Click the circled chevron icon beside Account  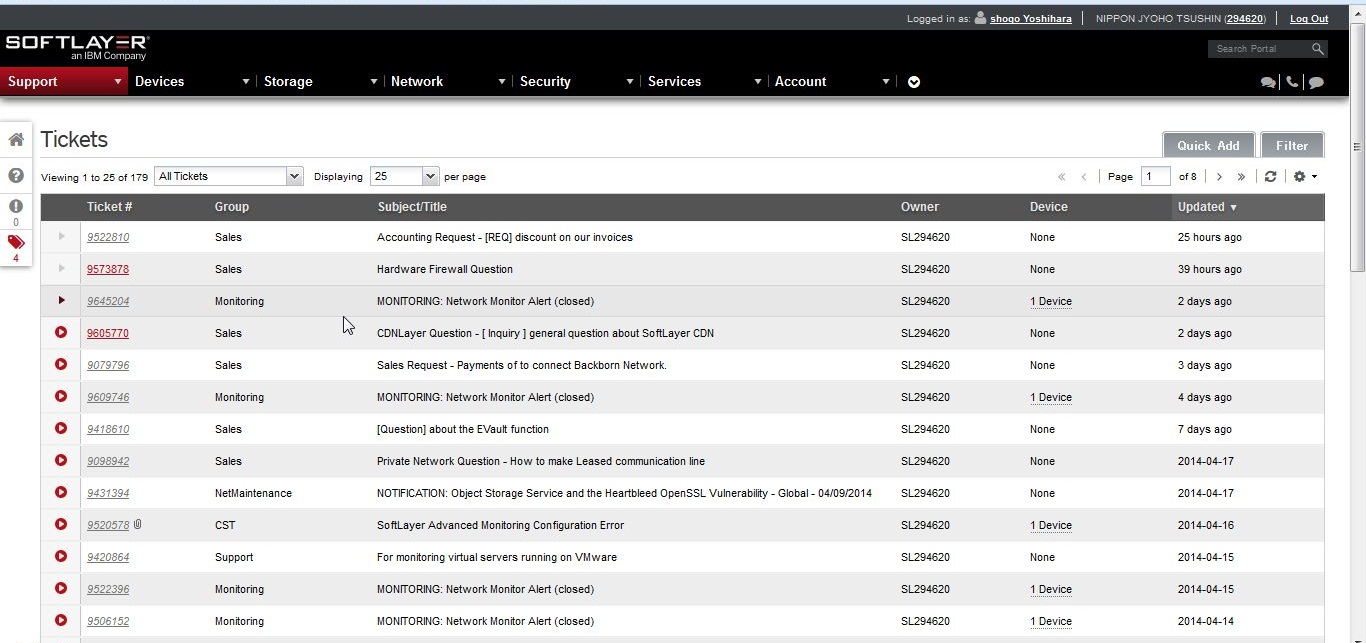914,82
